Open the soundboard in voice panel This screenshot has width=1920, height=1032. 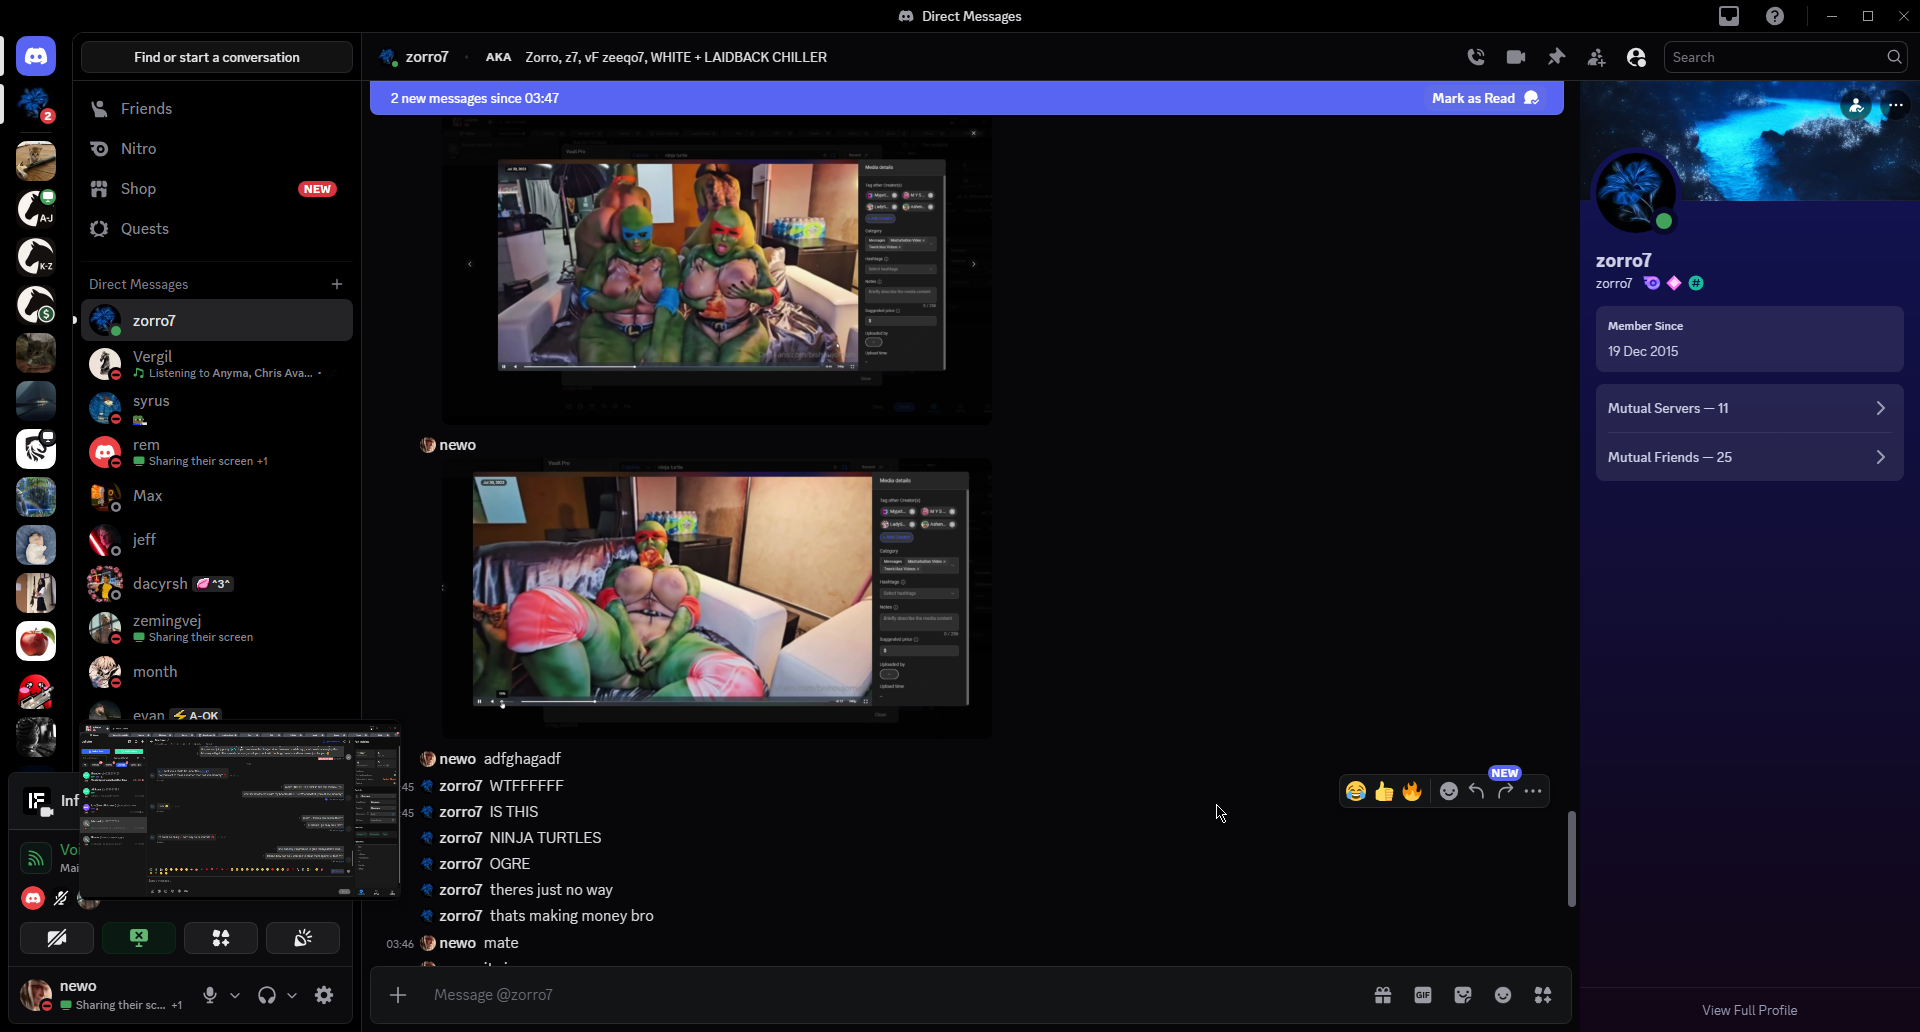click(303, 938)
